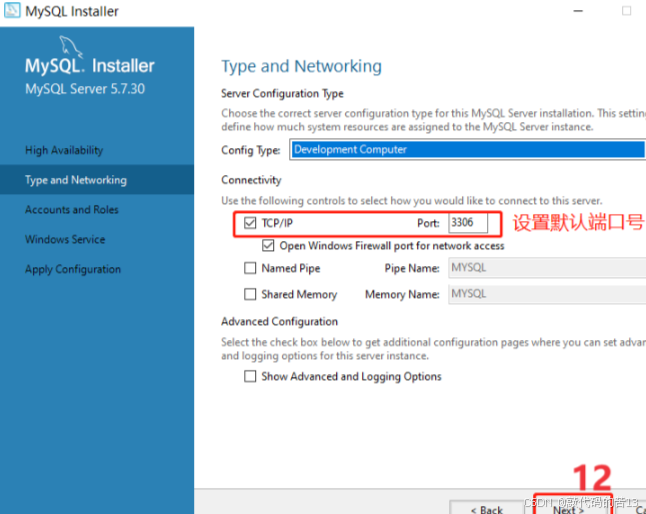Open the Config Type dropdown
Image resolution: width=646 pixels, height=514 pixels.
coord(468,149)
